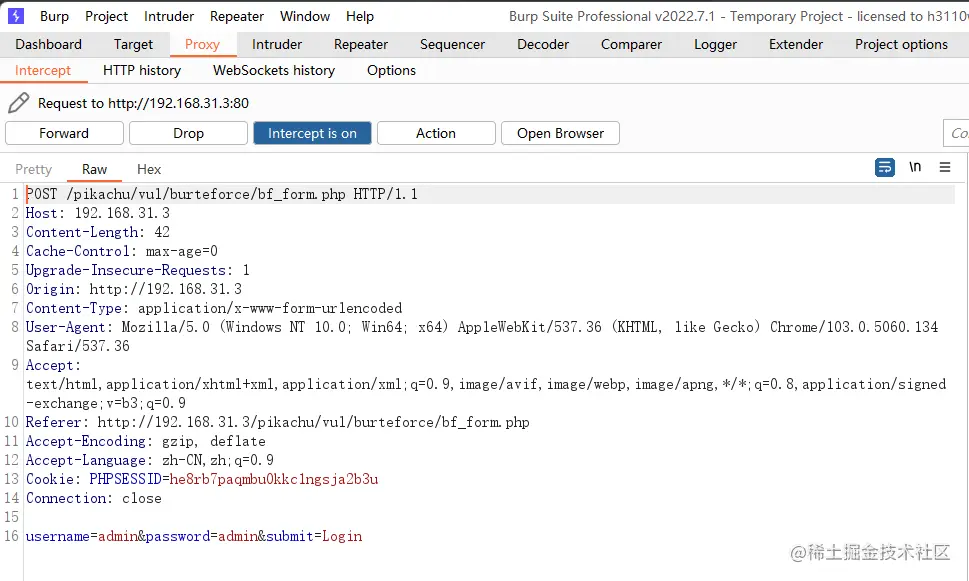Open the Repeater menu in the menu bar
The width and height of the screenshot is (969, 581).
[237, 16]
